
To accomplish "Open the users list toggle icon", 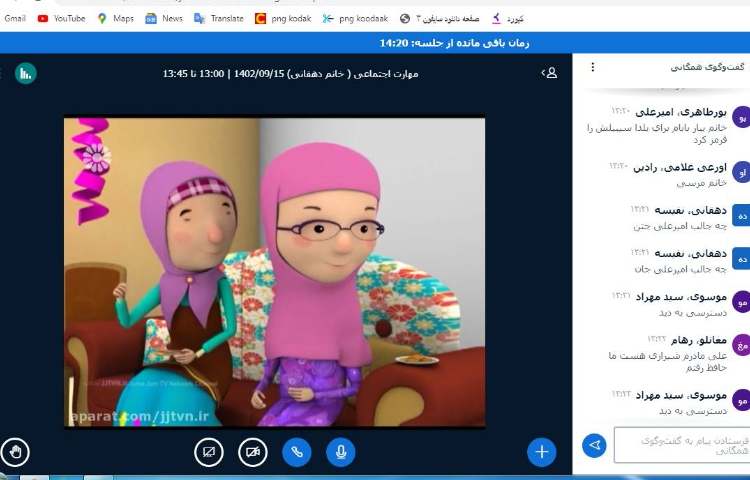I will coord(549,73).
